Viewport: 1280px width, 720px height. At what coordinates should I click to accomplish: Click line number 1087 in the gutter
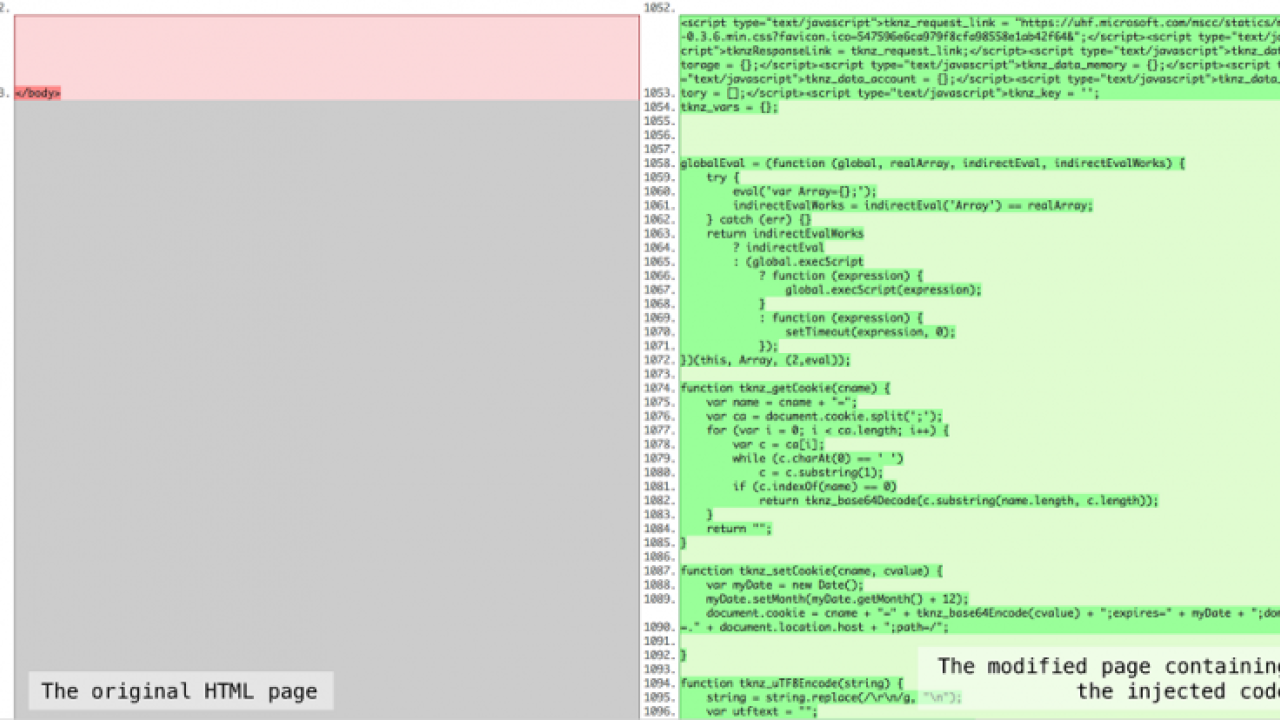[658, 571]
